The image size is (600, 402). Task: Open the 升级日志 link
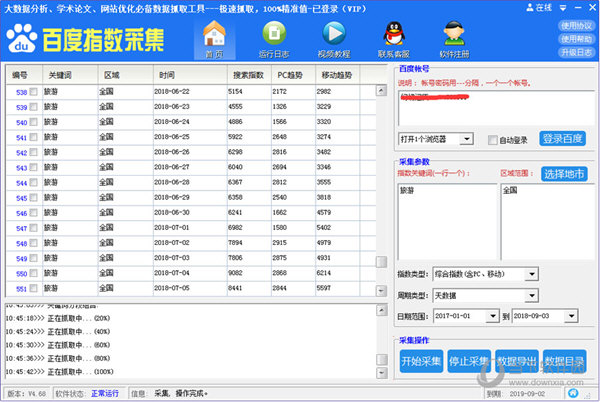pyautogui.click(x=577, y=52)
